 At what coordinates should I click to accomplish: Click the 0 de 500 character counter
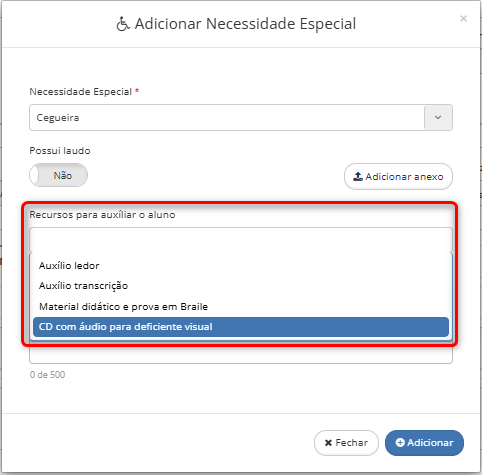[x=47, y=375]
